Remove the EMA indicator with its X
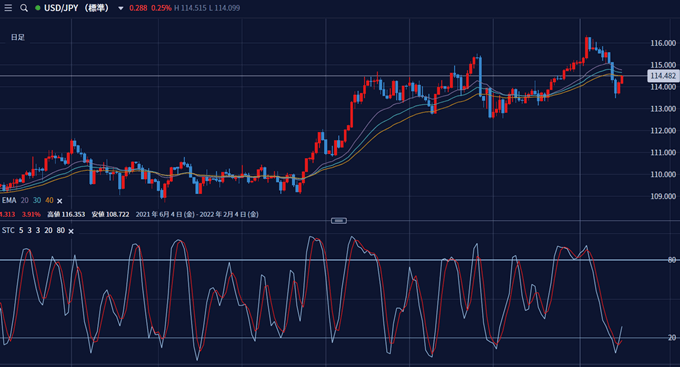The width and height of the screenshot is (680, 367). pyautogui.click(x=60, y=201)
